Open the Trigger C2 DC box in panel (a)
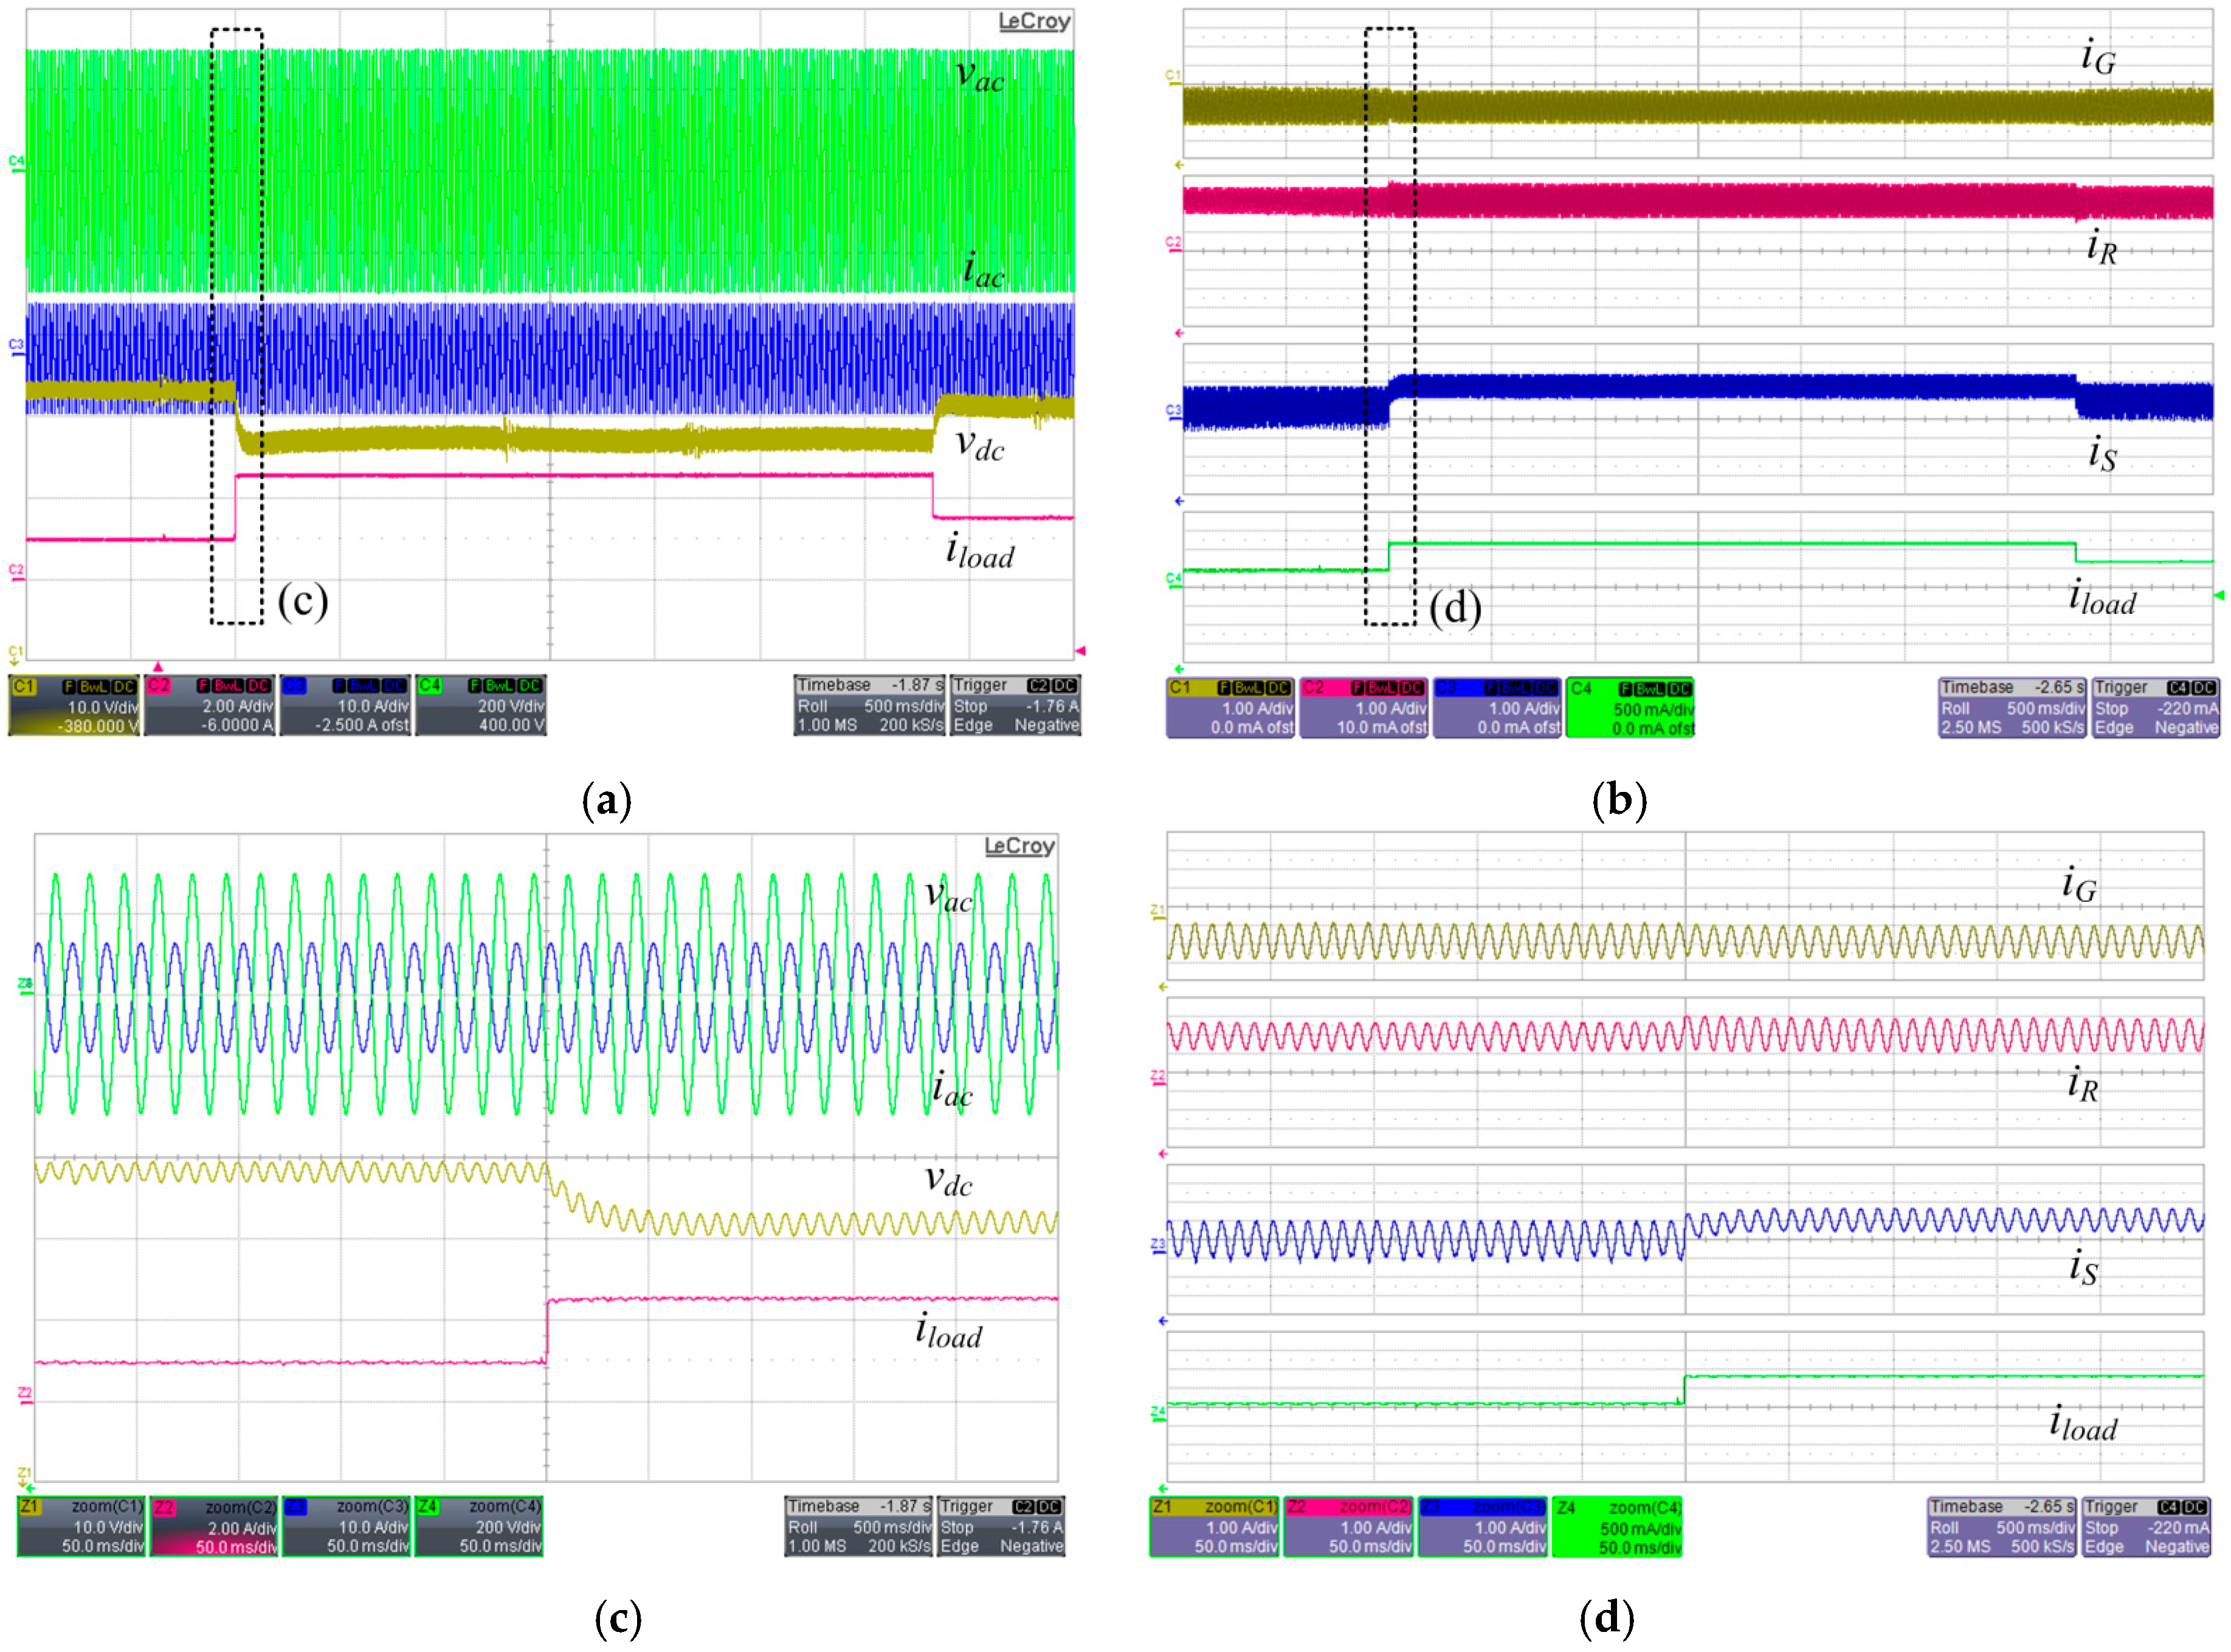The width and height of the screenshot is (2231, 1652). 1015,705
